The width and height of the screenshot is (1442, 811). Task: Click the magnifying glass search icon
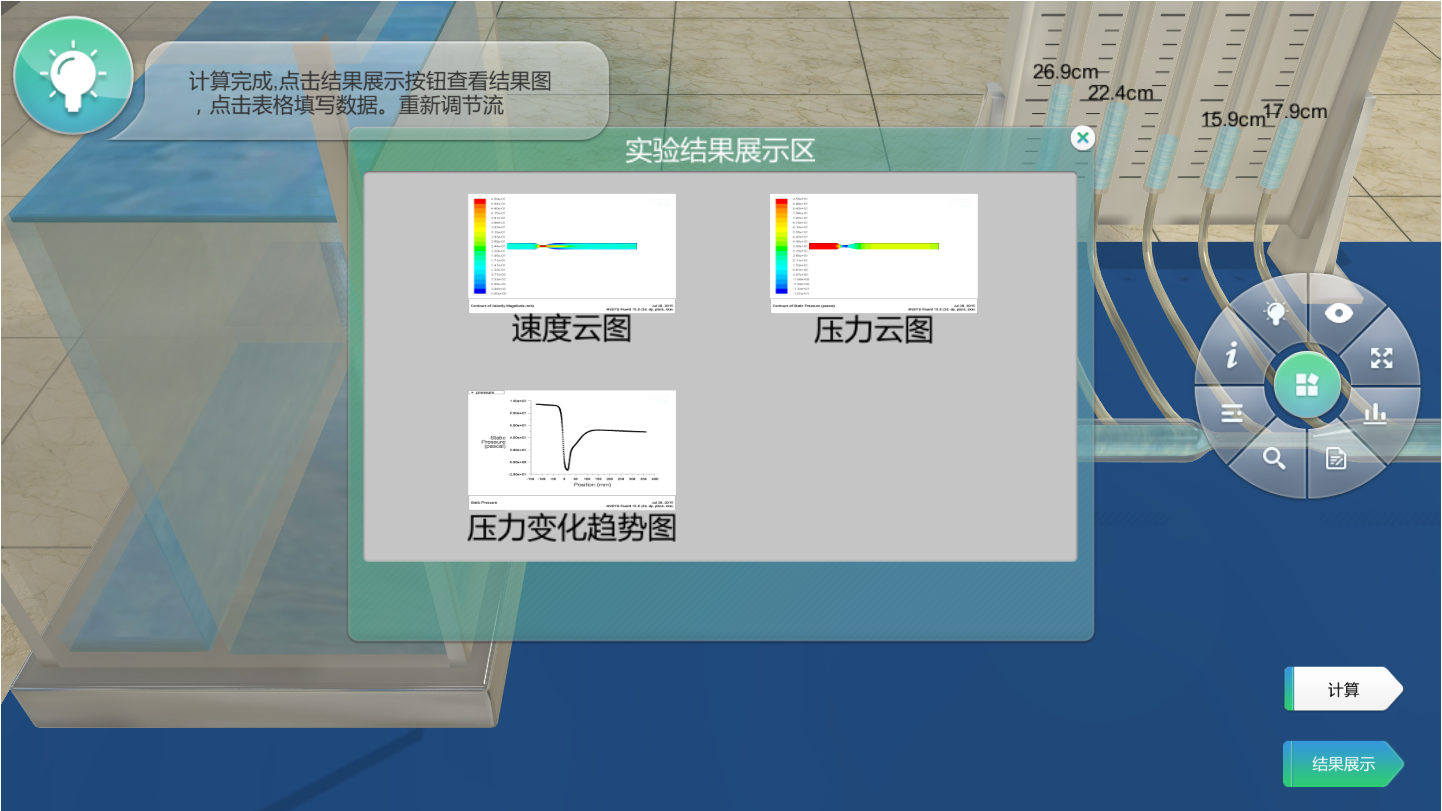pos(1273,458)
